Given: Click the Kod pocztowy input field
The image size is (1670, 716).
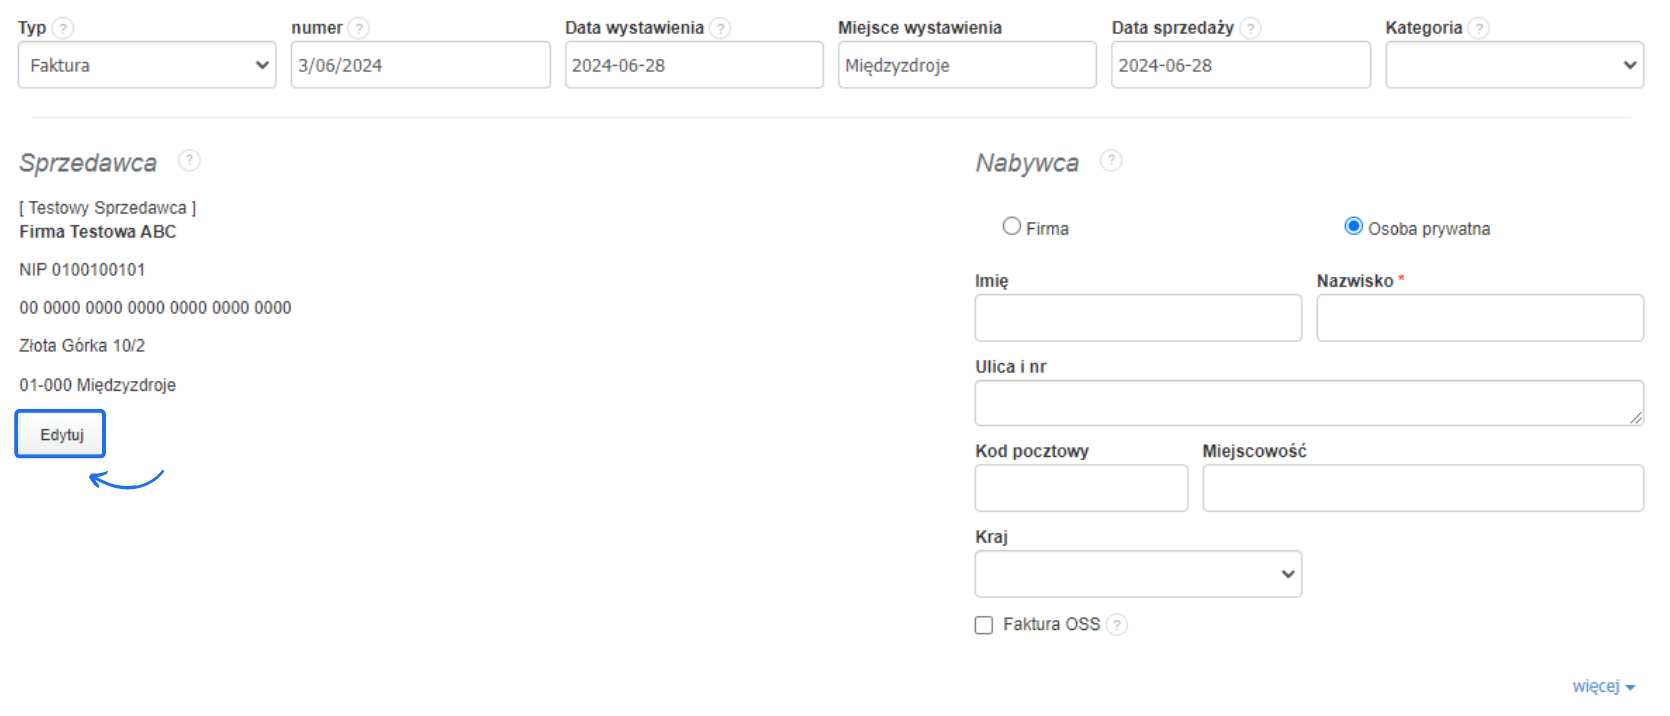Looking at the screenshot, I should pos(1081,488).
